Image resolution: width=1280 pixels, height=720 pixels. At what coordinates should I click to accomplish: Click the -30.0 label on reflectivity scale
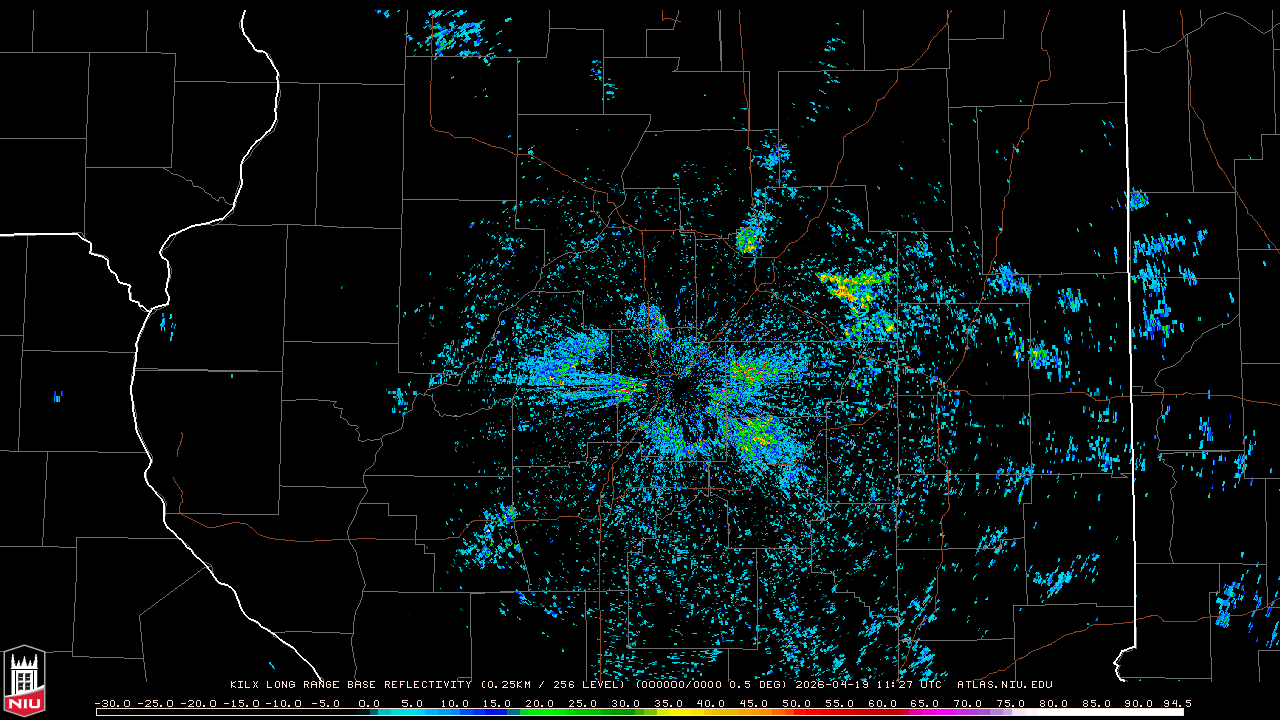[x=113, y=703]
